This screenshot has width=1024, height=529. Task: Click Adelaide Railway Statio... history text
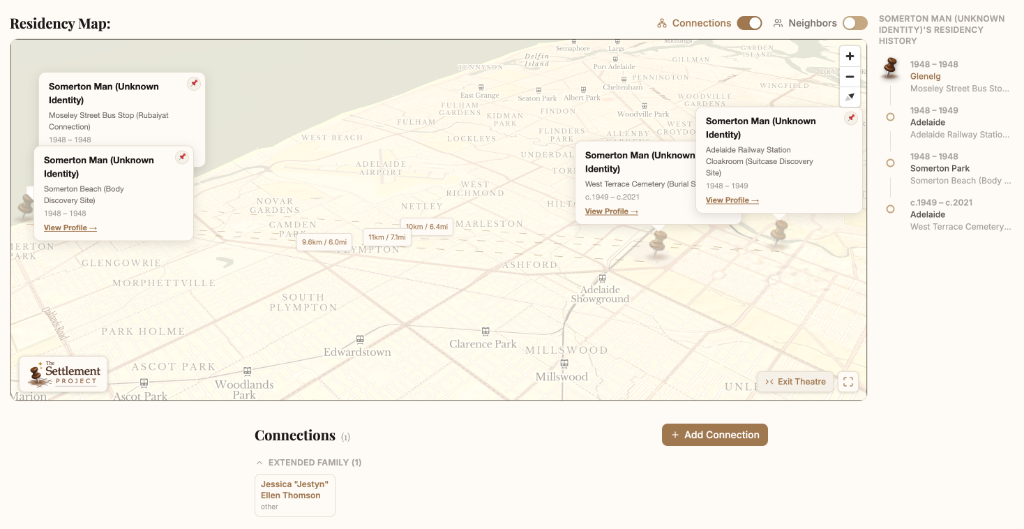(959, 135)
